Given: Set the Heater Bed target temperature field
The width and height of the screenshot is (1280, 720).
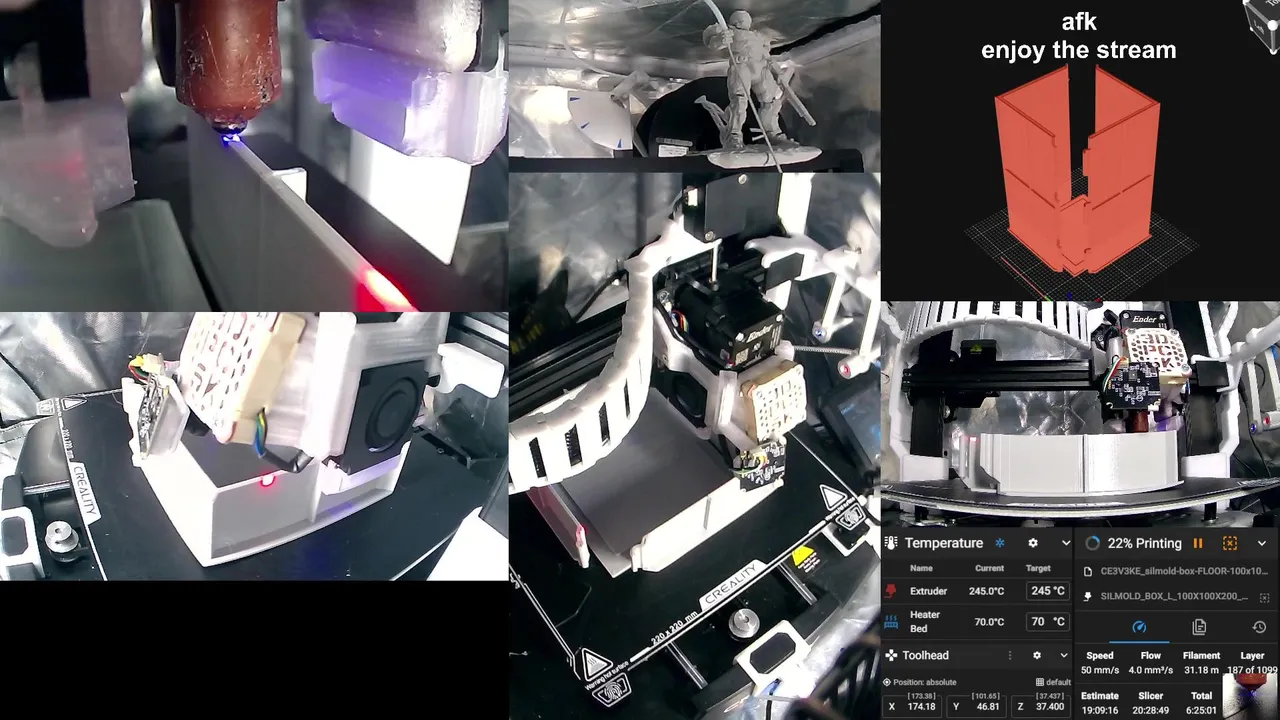Looking at the screenshot, I should (1048, 621).
